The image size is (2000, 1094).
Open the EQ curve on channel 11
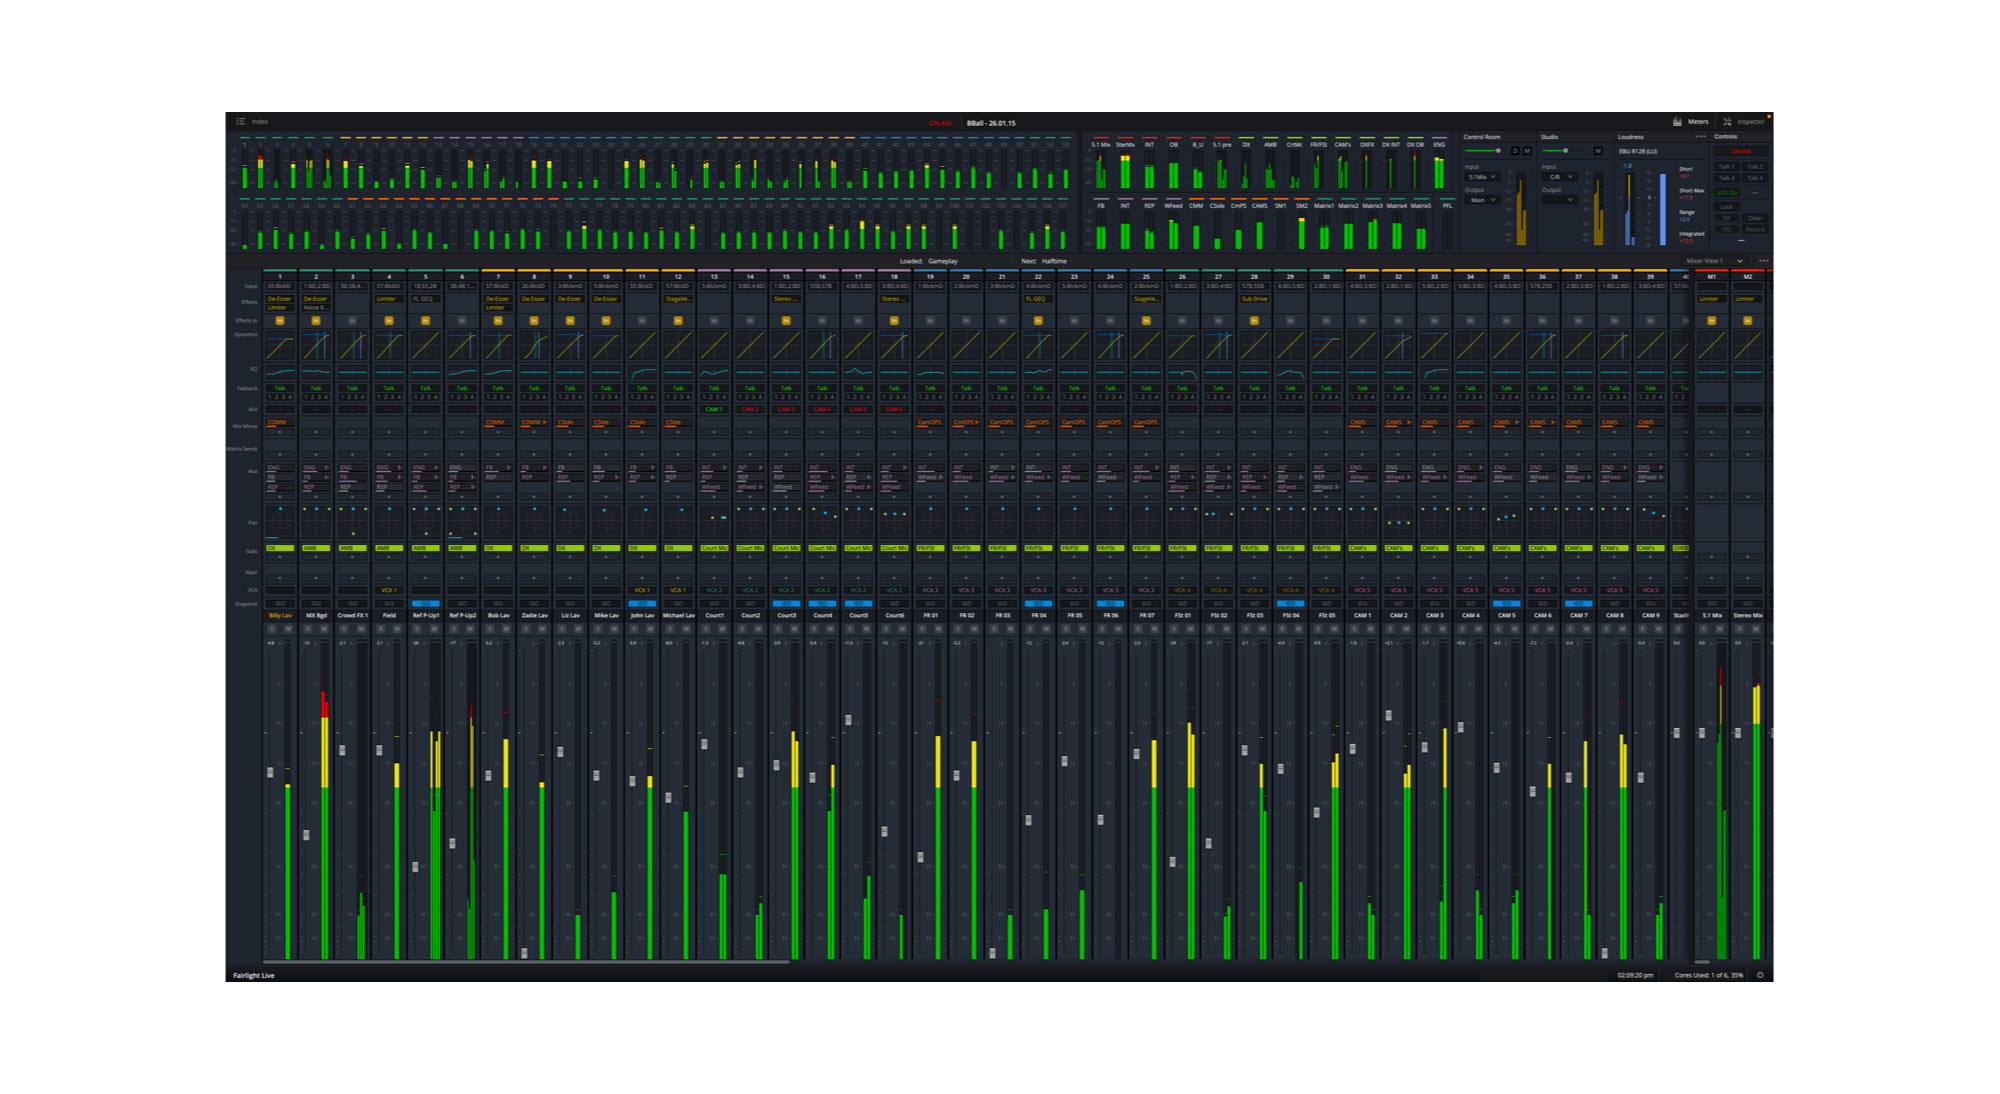point(642,373)
